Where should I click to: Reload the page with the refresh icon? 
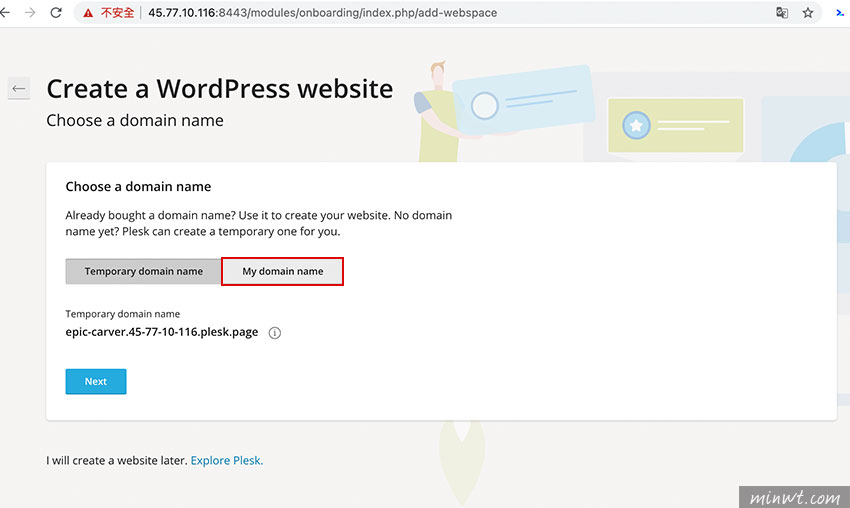pos(56,12)
